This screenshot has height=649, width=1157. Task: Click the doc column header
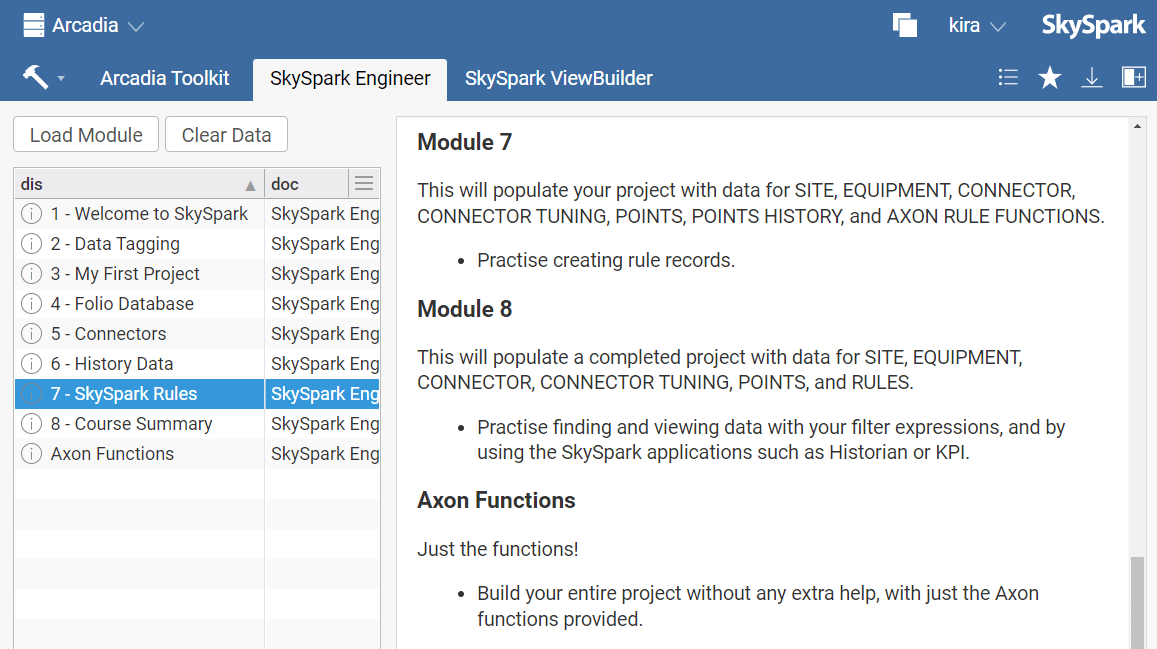pos(306,184)
